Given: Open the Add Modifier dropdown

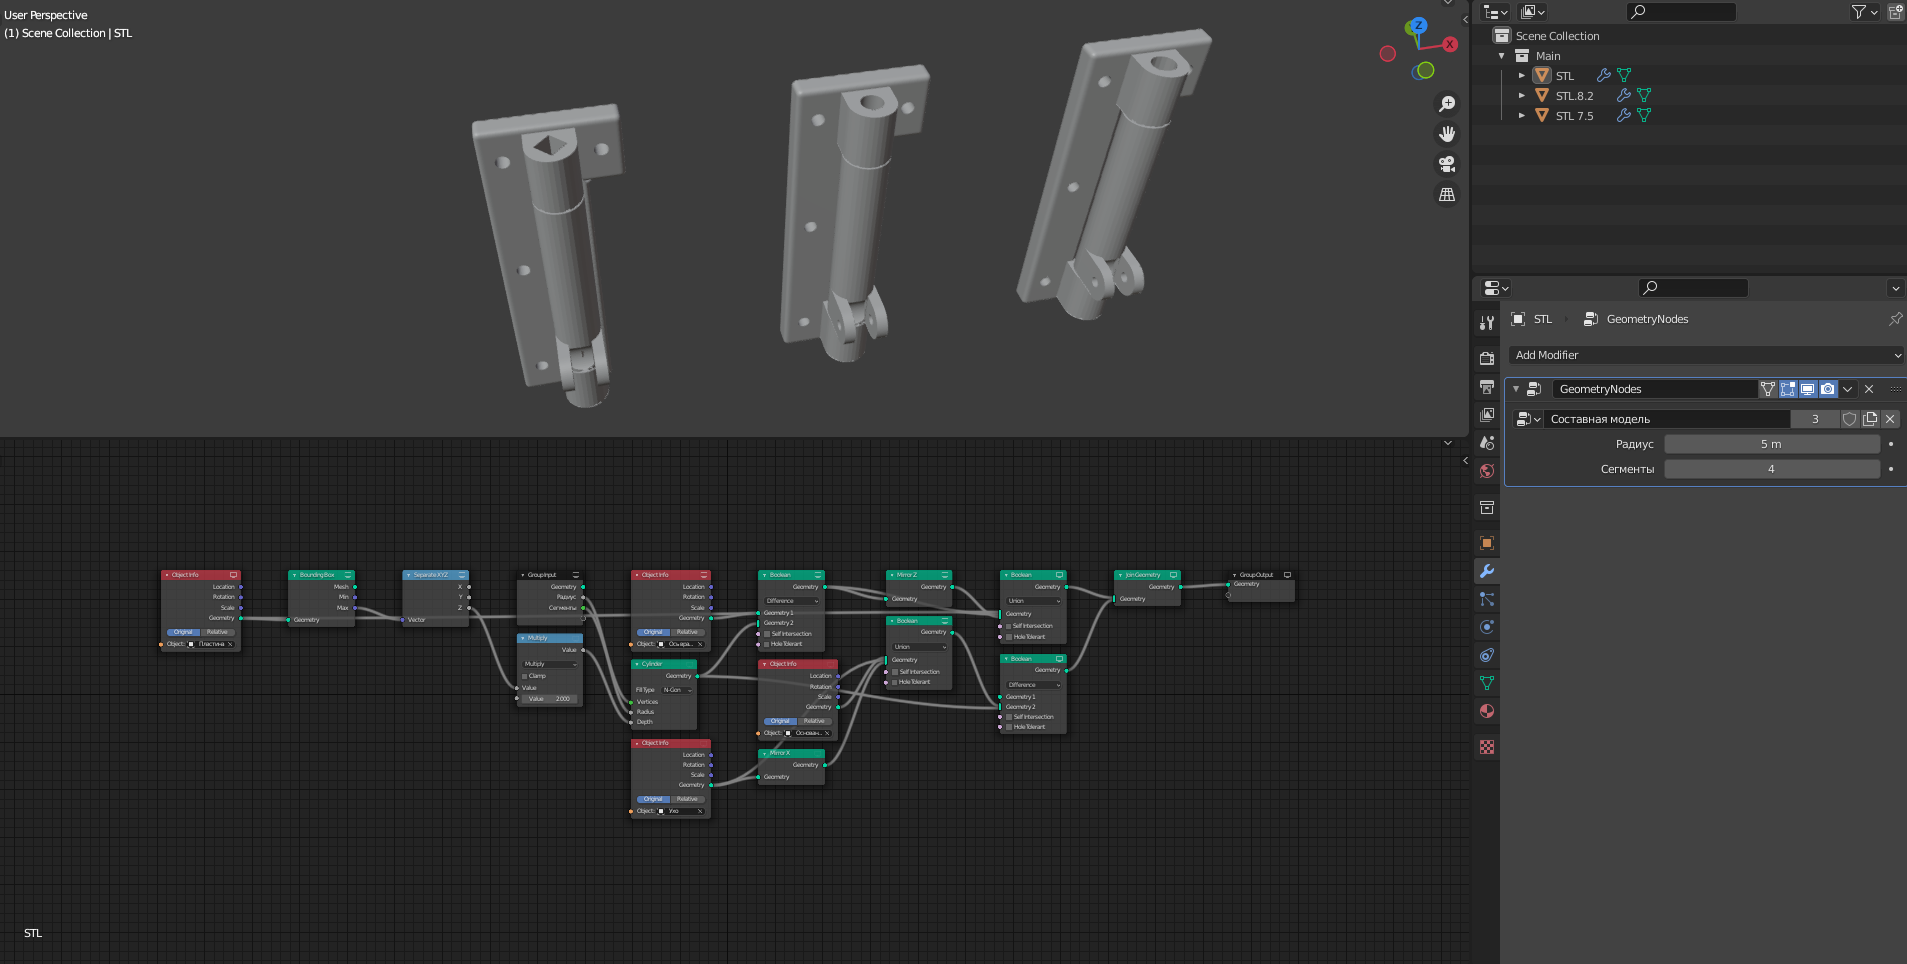Looking at the screenshot, I should point(1704,355).
